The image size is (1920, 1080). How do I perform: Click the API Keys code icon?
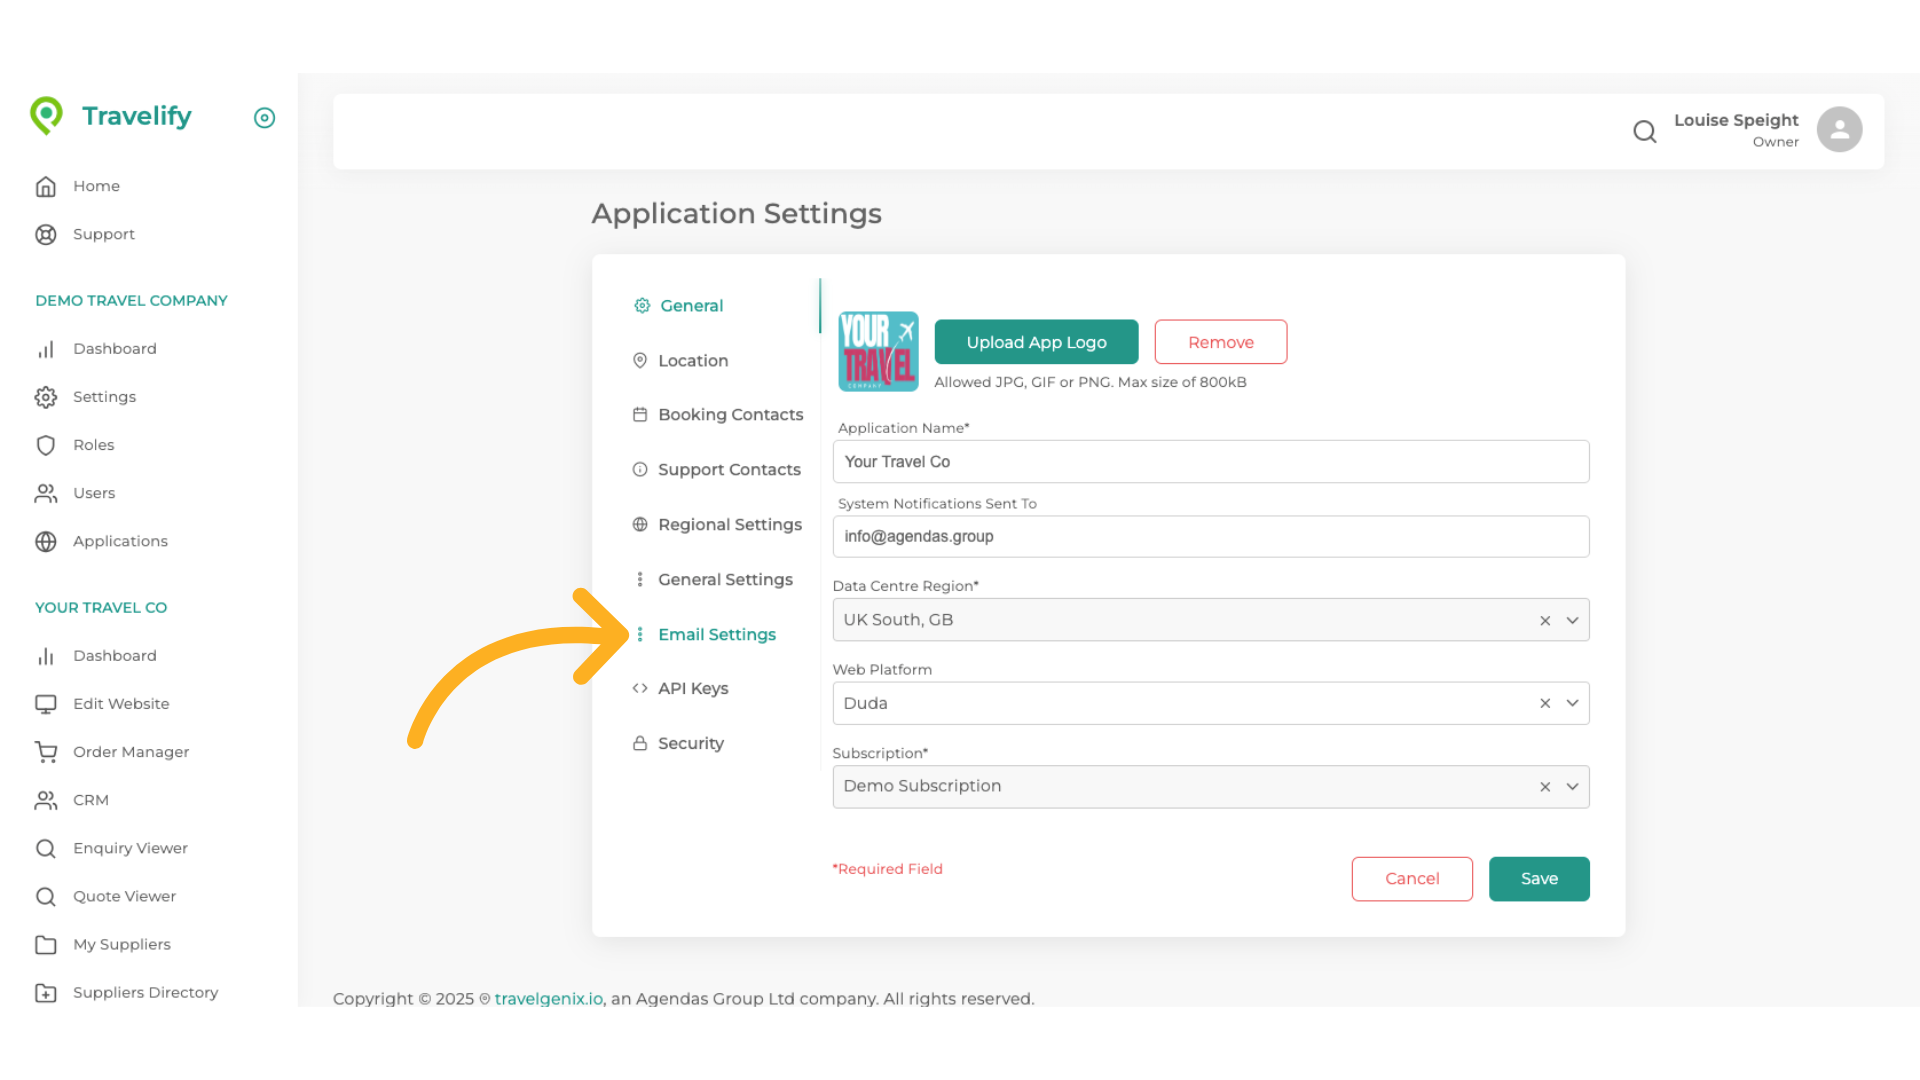[638, 688]
